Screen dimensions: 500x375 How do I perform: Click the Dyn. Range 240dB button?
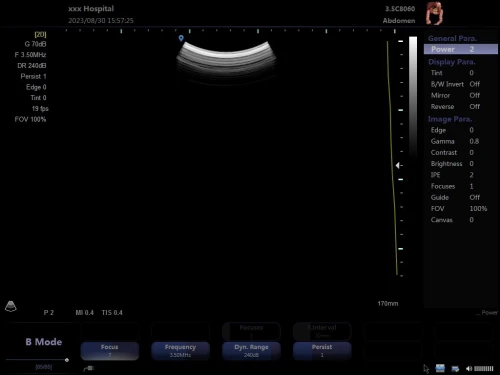click(251, 351)
